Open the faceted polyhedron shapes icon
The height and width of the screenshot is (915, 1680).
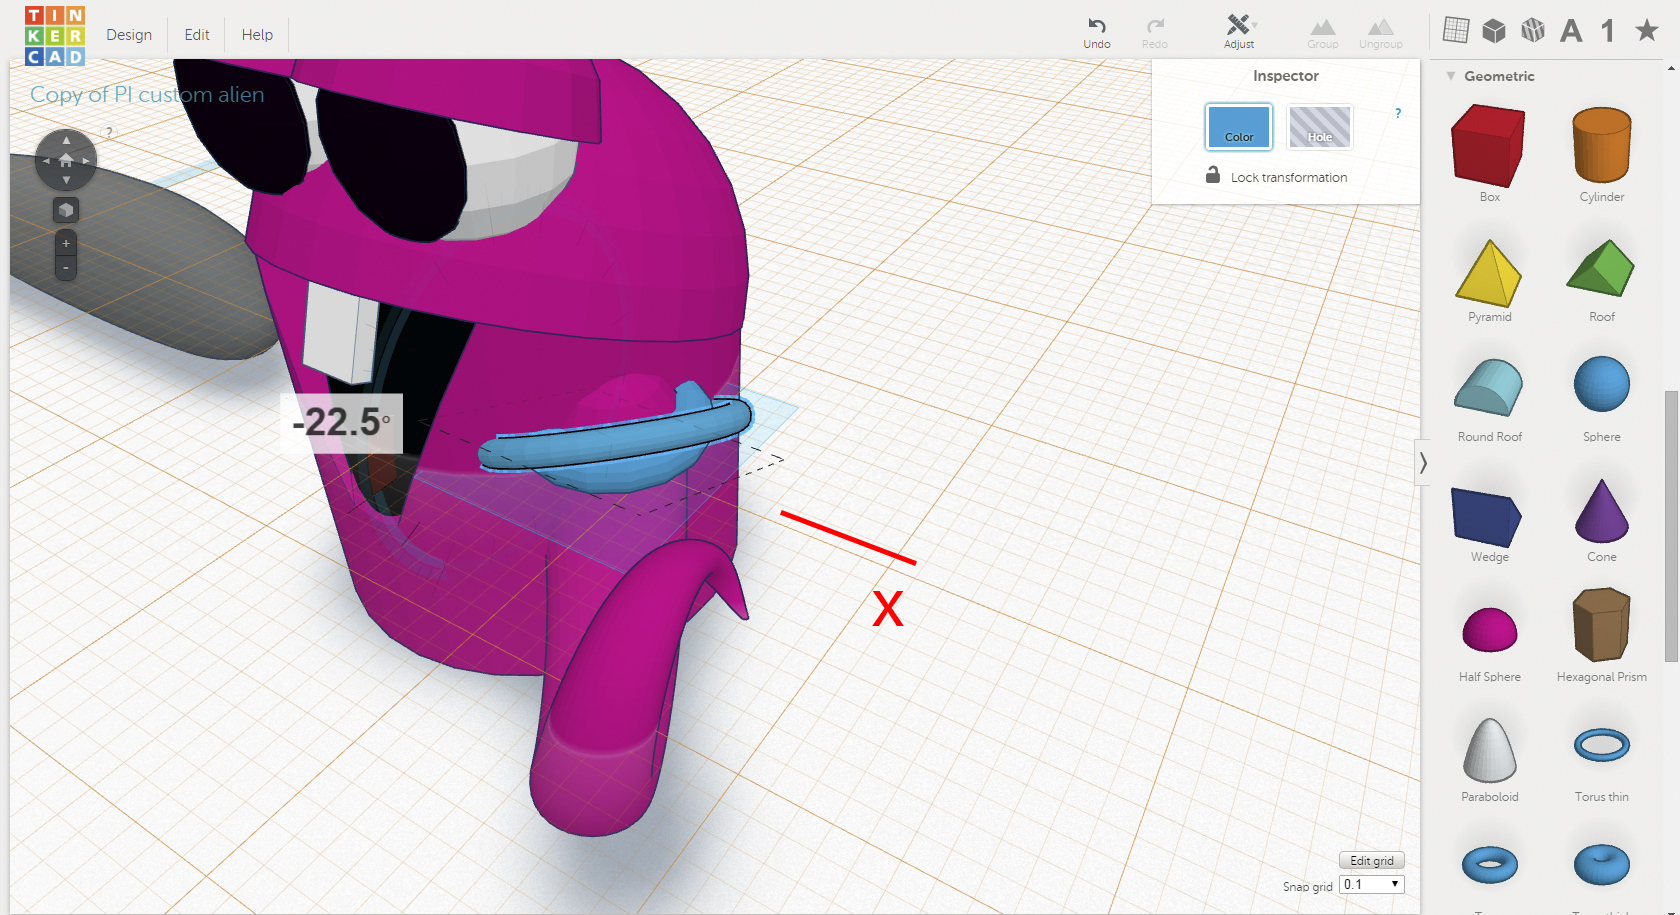click(x=1532, y=31)
